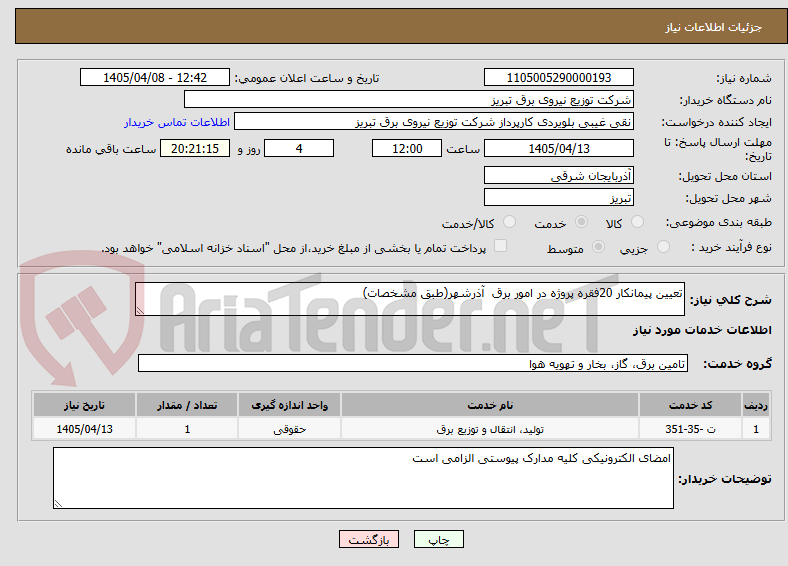Image resolution: width=788 pixels, height=566 pixels.
Task: Open the اطلاعات تماس خریدار link
Action: click(177, 122)
